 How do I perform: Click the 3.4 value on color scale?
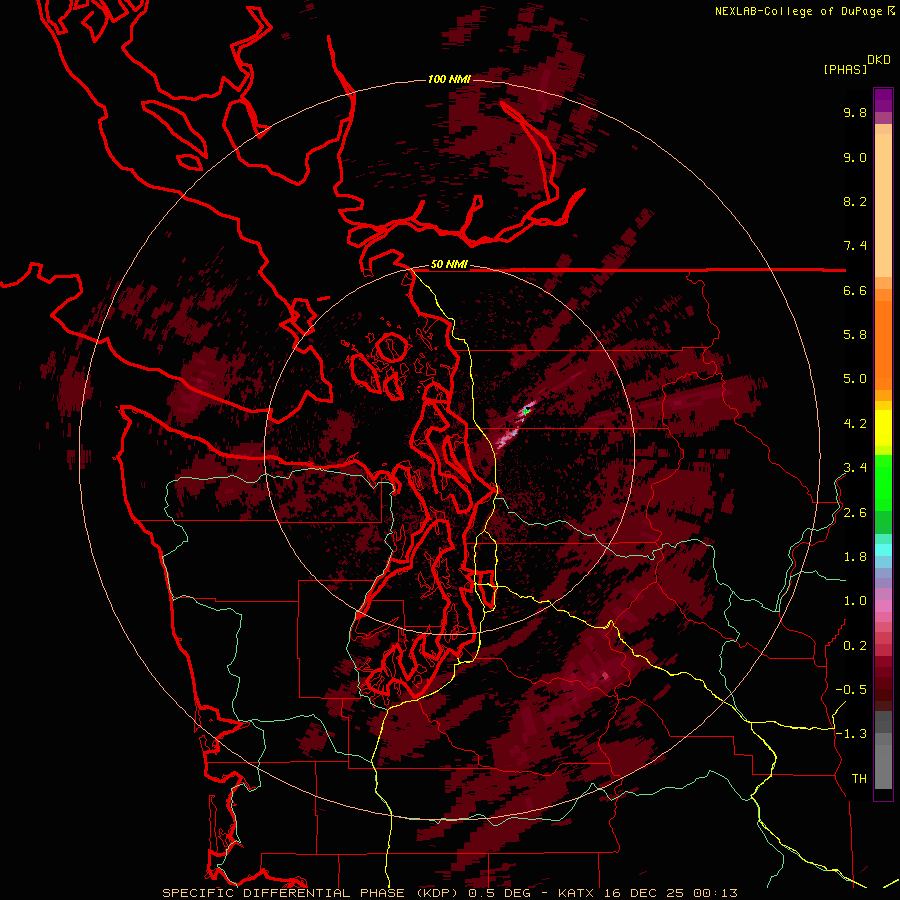[855, 468]
